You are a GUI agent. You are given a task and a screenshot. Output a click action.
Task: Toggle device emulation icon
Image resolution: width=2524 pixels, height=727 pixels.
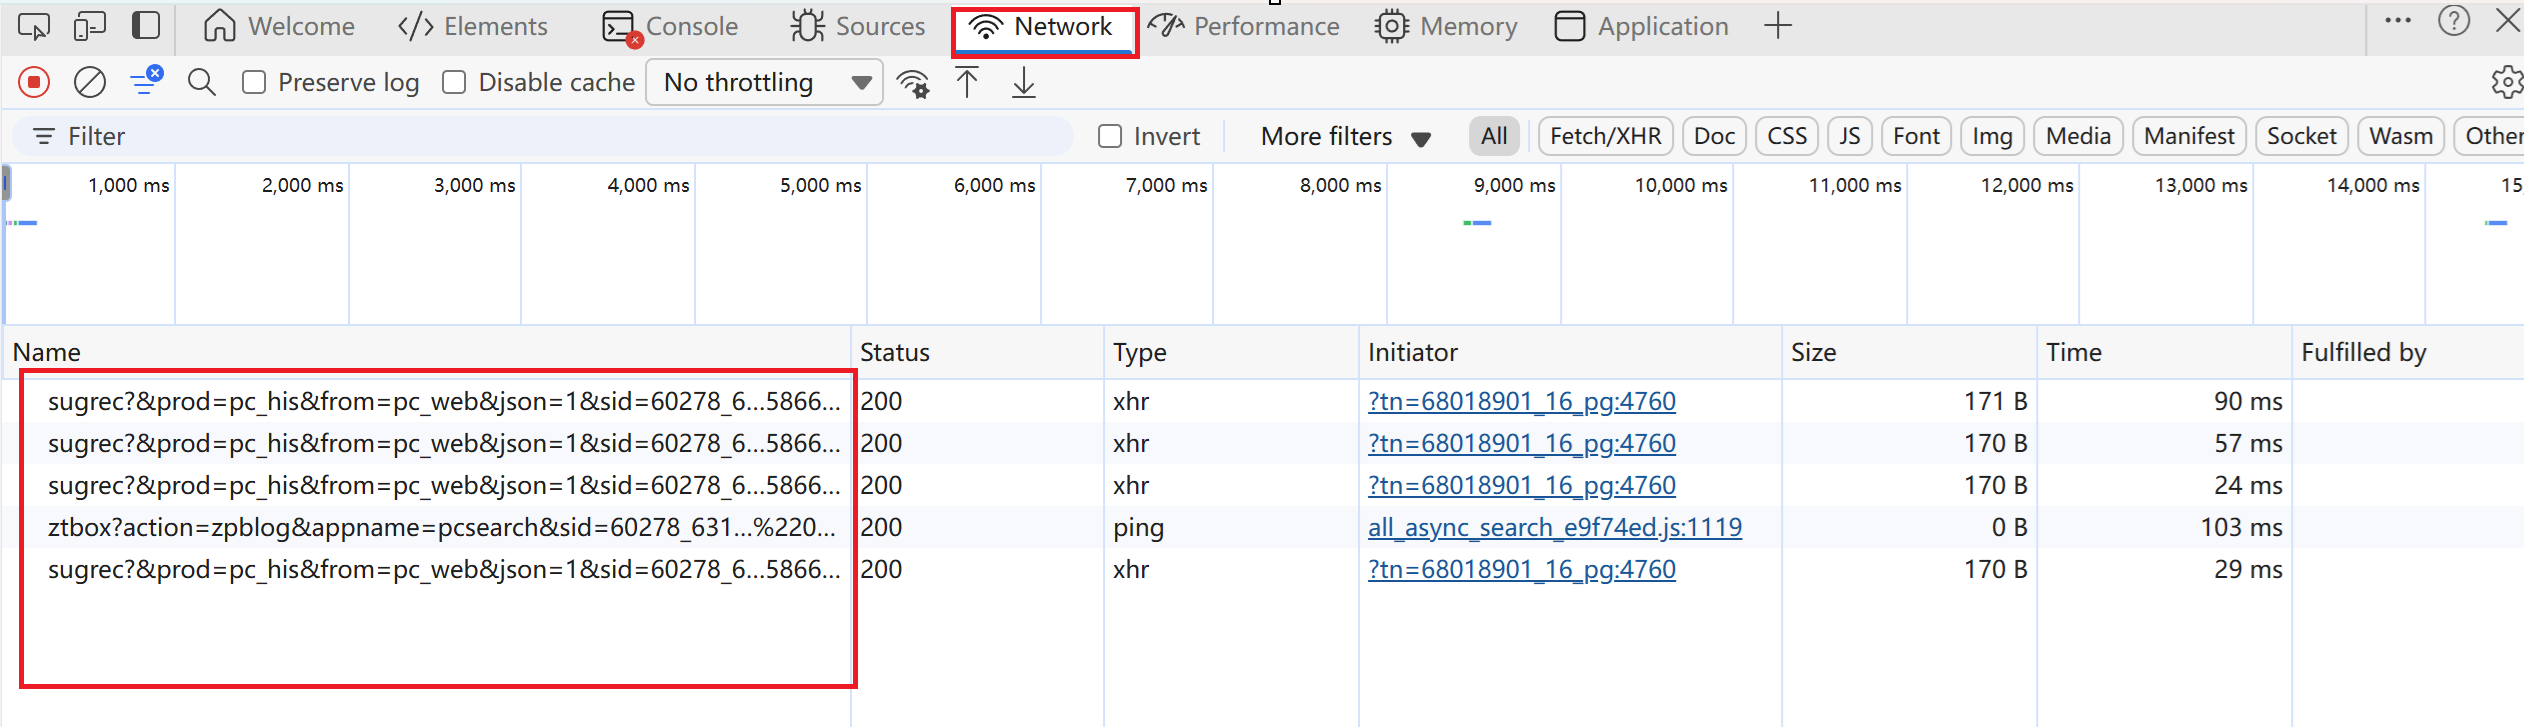point(90,26)
